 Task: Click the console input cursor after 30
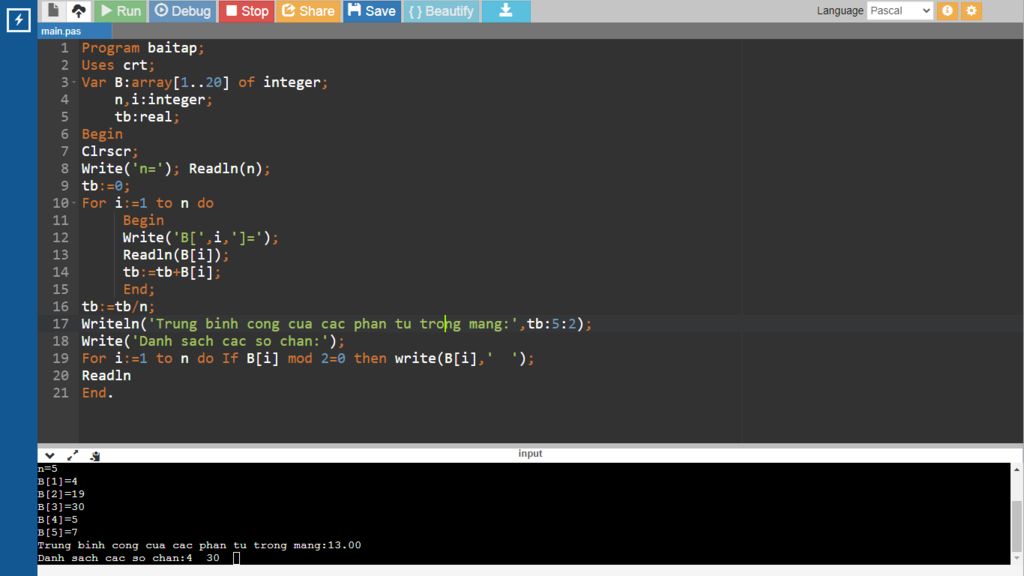(x=236, y=558)
